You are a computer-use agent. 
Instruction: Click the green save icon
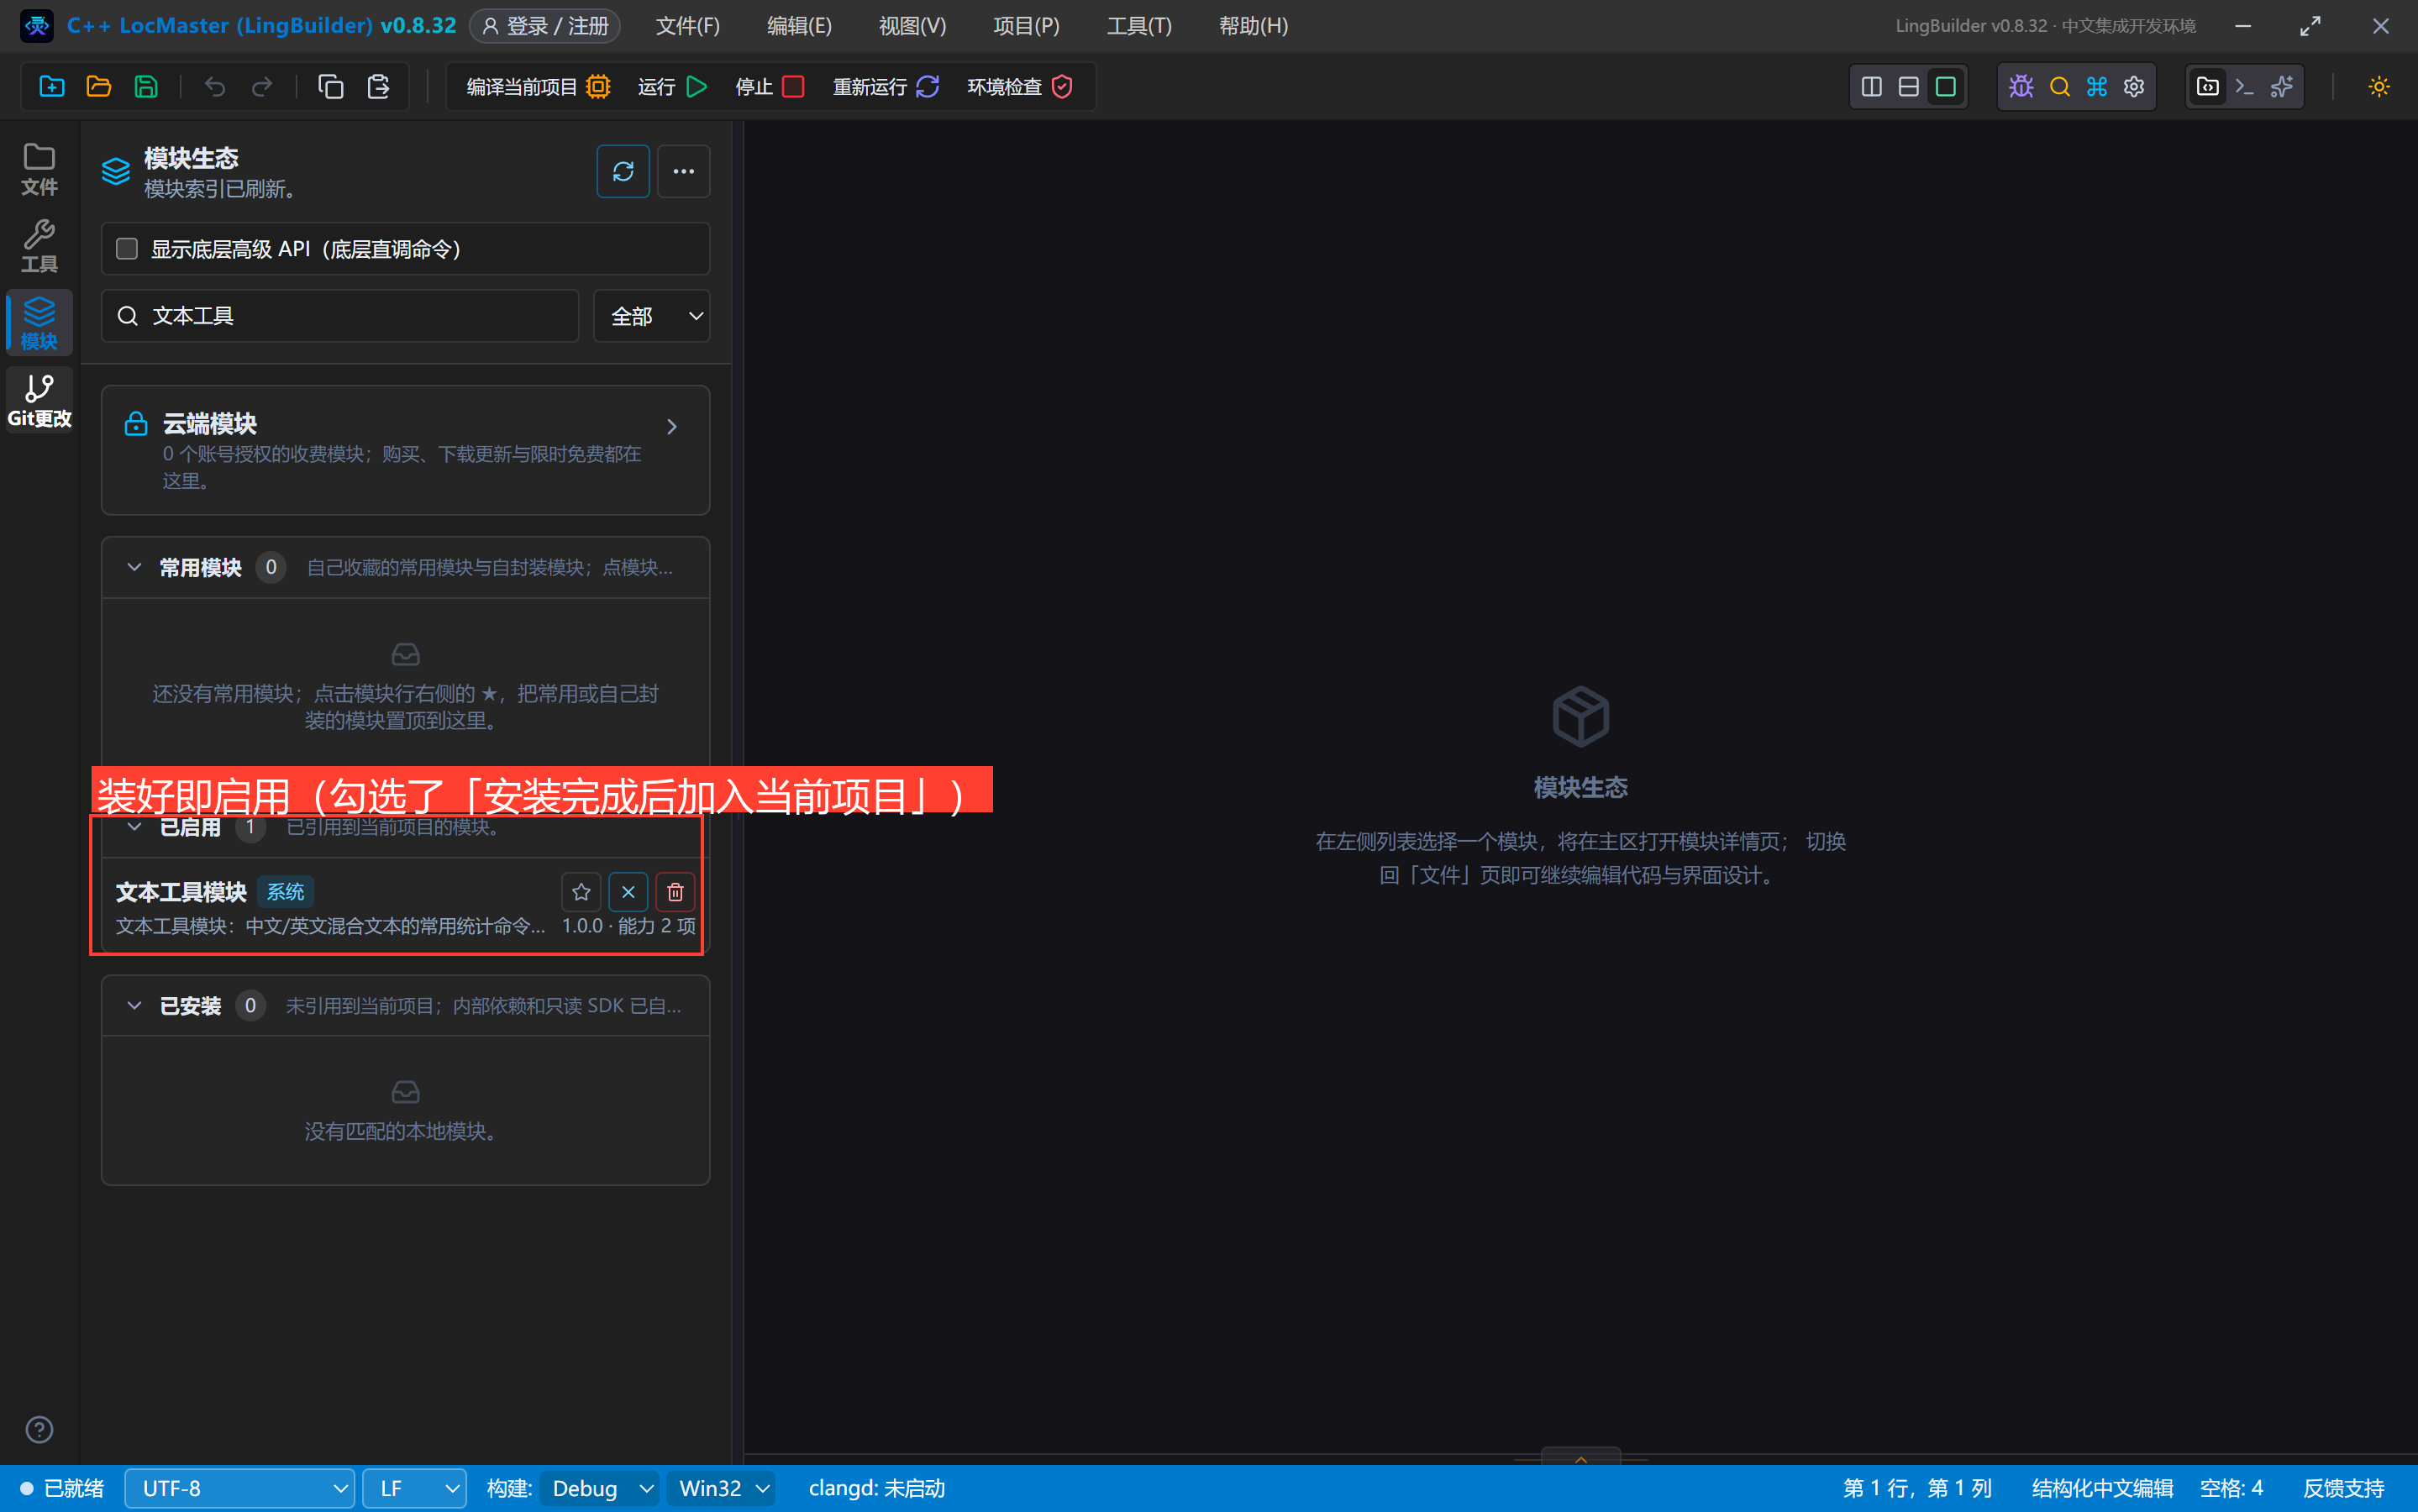coord(146,87)
